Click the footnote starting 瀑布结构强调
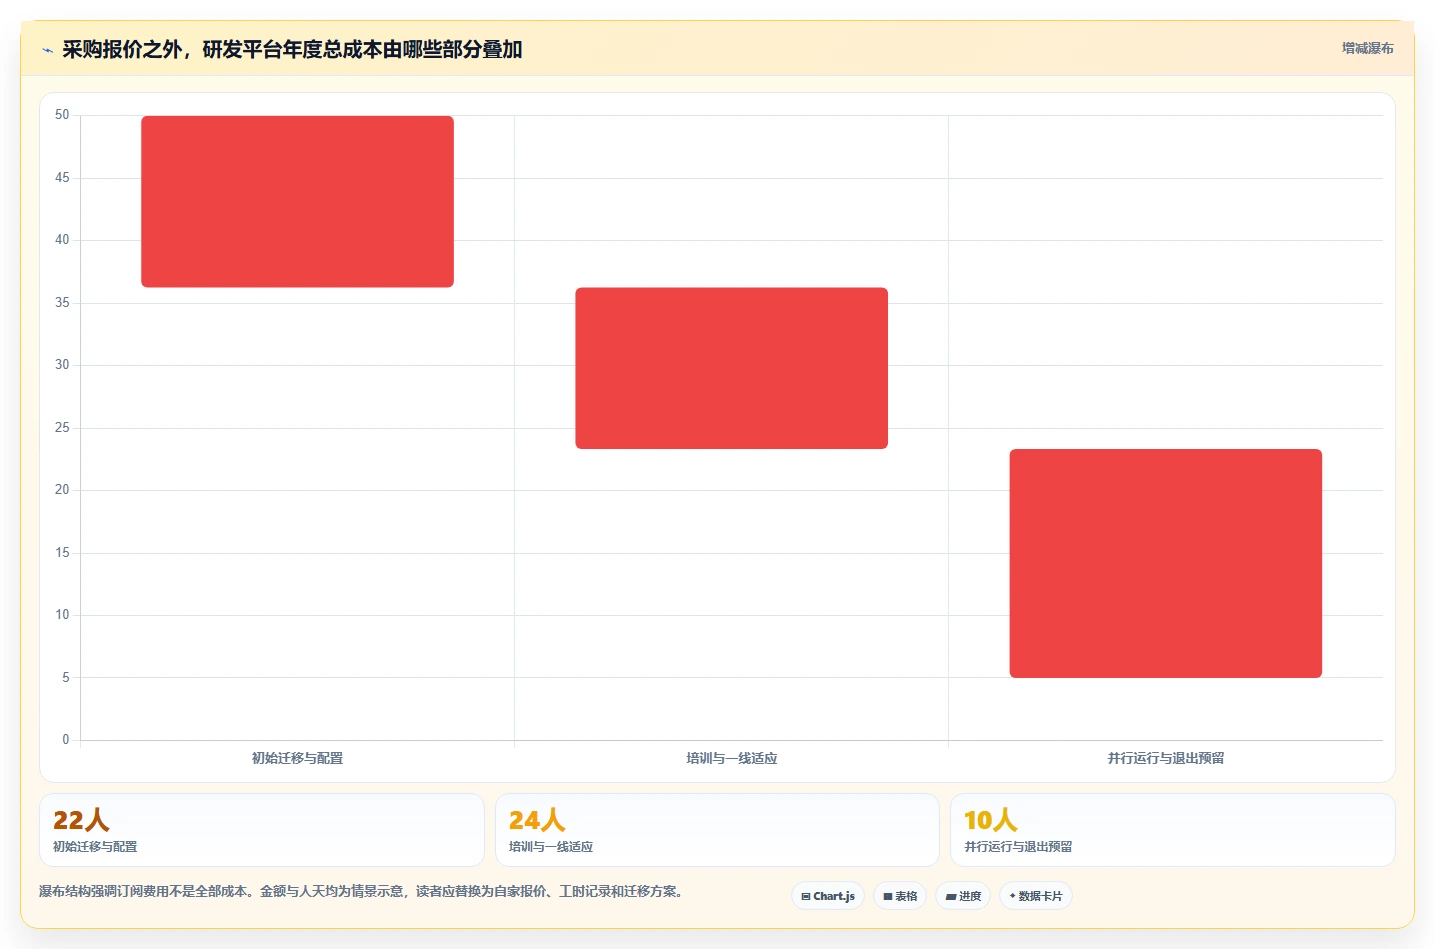The width and height of the screenshot is (1435, 949). pos(363,891)
